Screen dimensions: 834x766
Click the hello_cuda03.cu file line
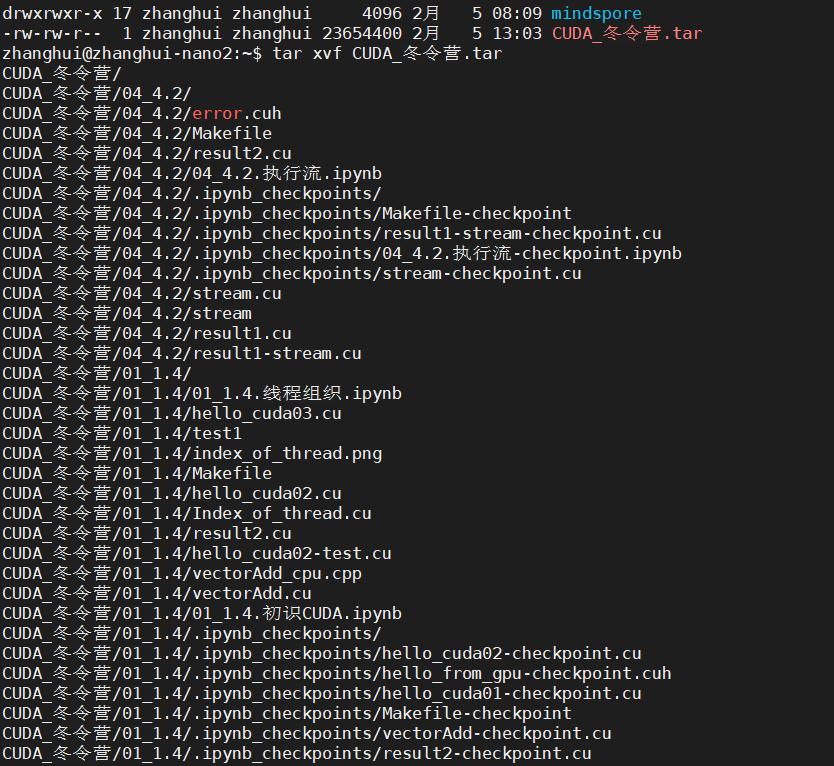pyautogui.click(x=172, y=413)
